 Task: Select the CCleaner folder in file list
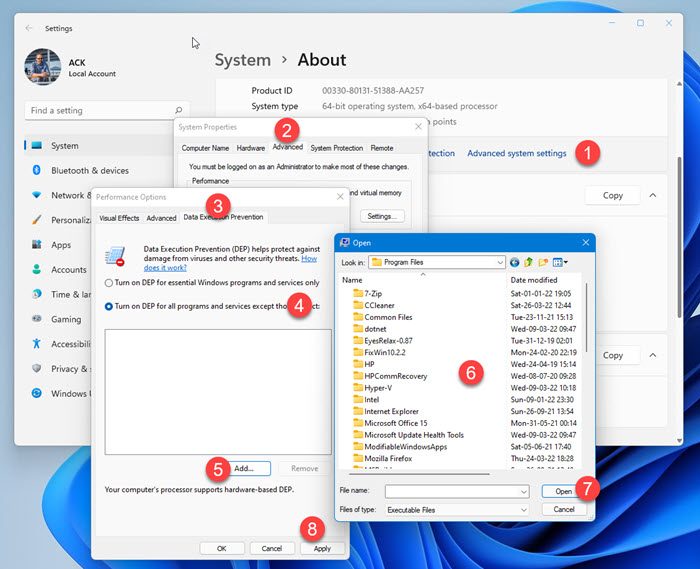(378, 305)
